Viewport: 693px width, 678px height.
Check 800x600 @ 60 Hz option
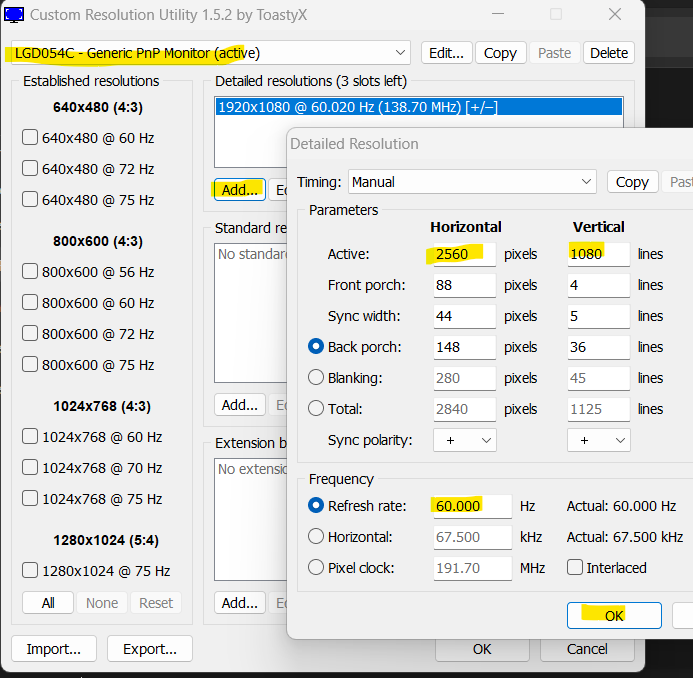pyautogui.click(x=30, y=302)
